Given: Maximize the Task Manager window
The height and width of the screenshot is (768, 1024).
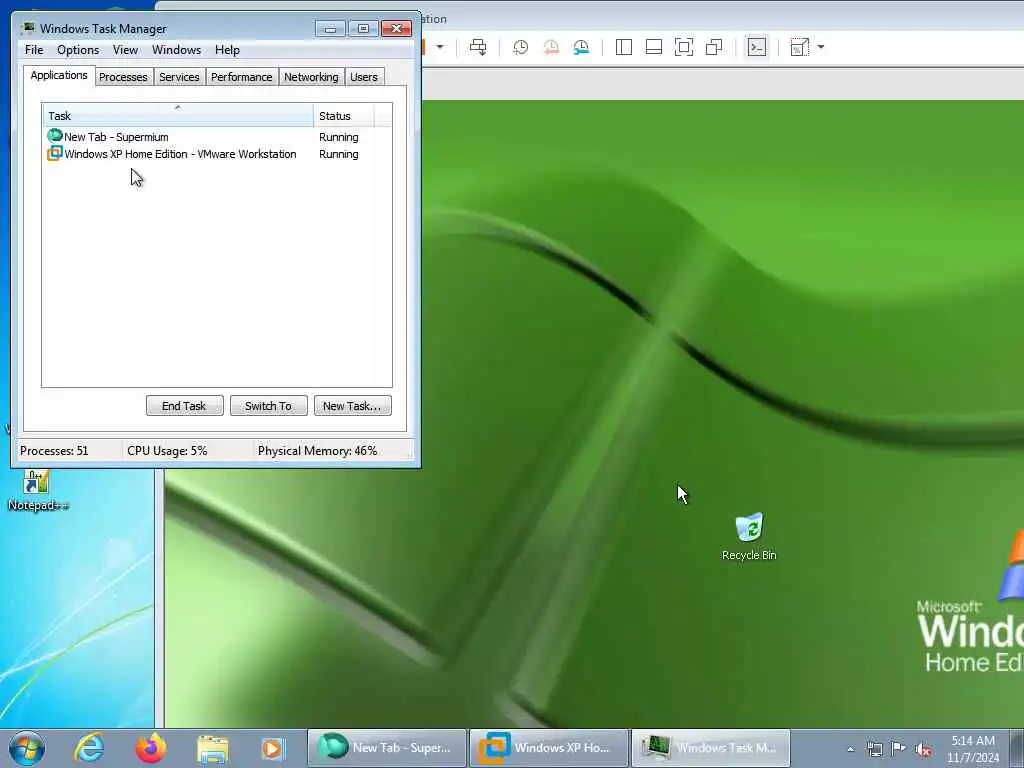Looking at the screenshot, I should click(363, 29).
